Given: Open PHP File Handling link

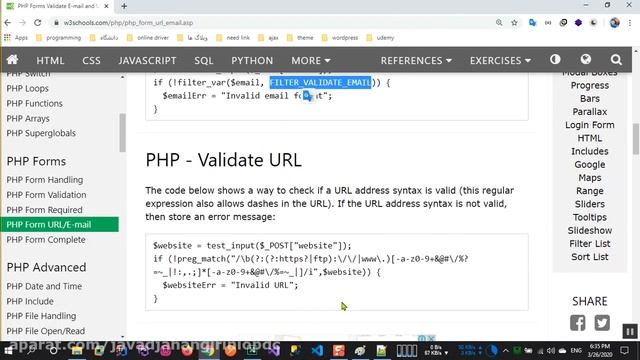Looking at the screenshot, I should 41,316.
